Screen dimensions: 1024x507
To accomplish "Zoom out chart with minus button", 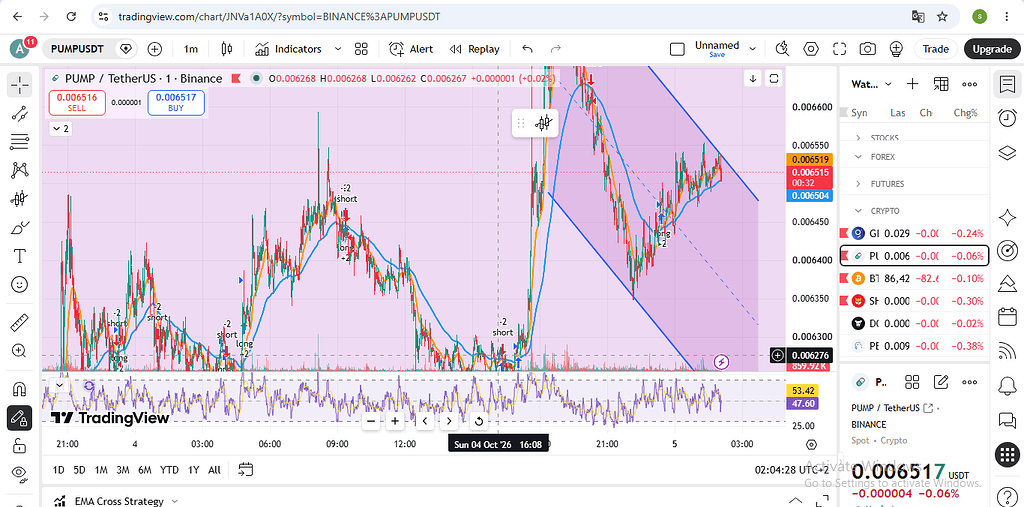I will (x=371, y=421).
